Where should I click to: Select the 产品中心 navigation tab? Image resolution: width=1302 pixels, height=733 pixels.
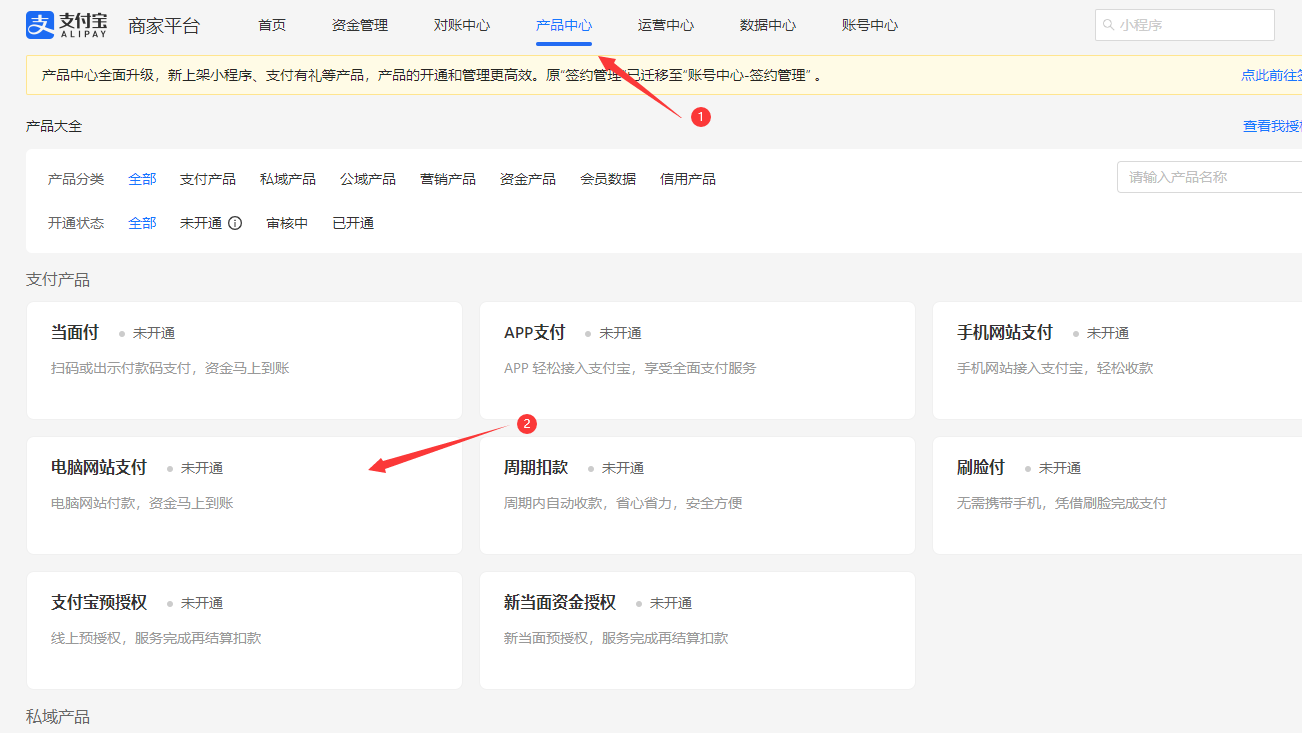[564, 25]
